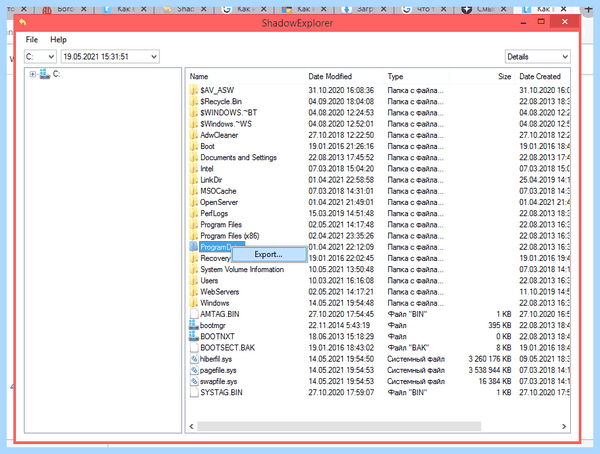Click the hiberfil.sys system file icon
This screenshot has height=454, width=600.
pyautogui.click(x=194, y=359)
